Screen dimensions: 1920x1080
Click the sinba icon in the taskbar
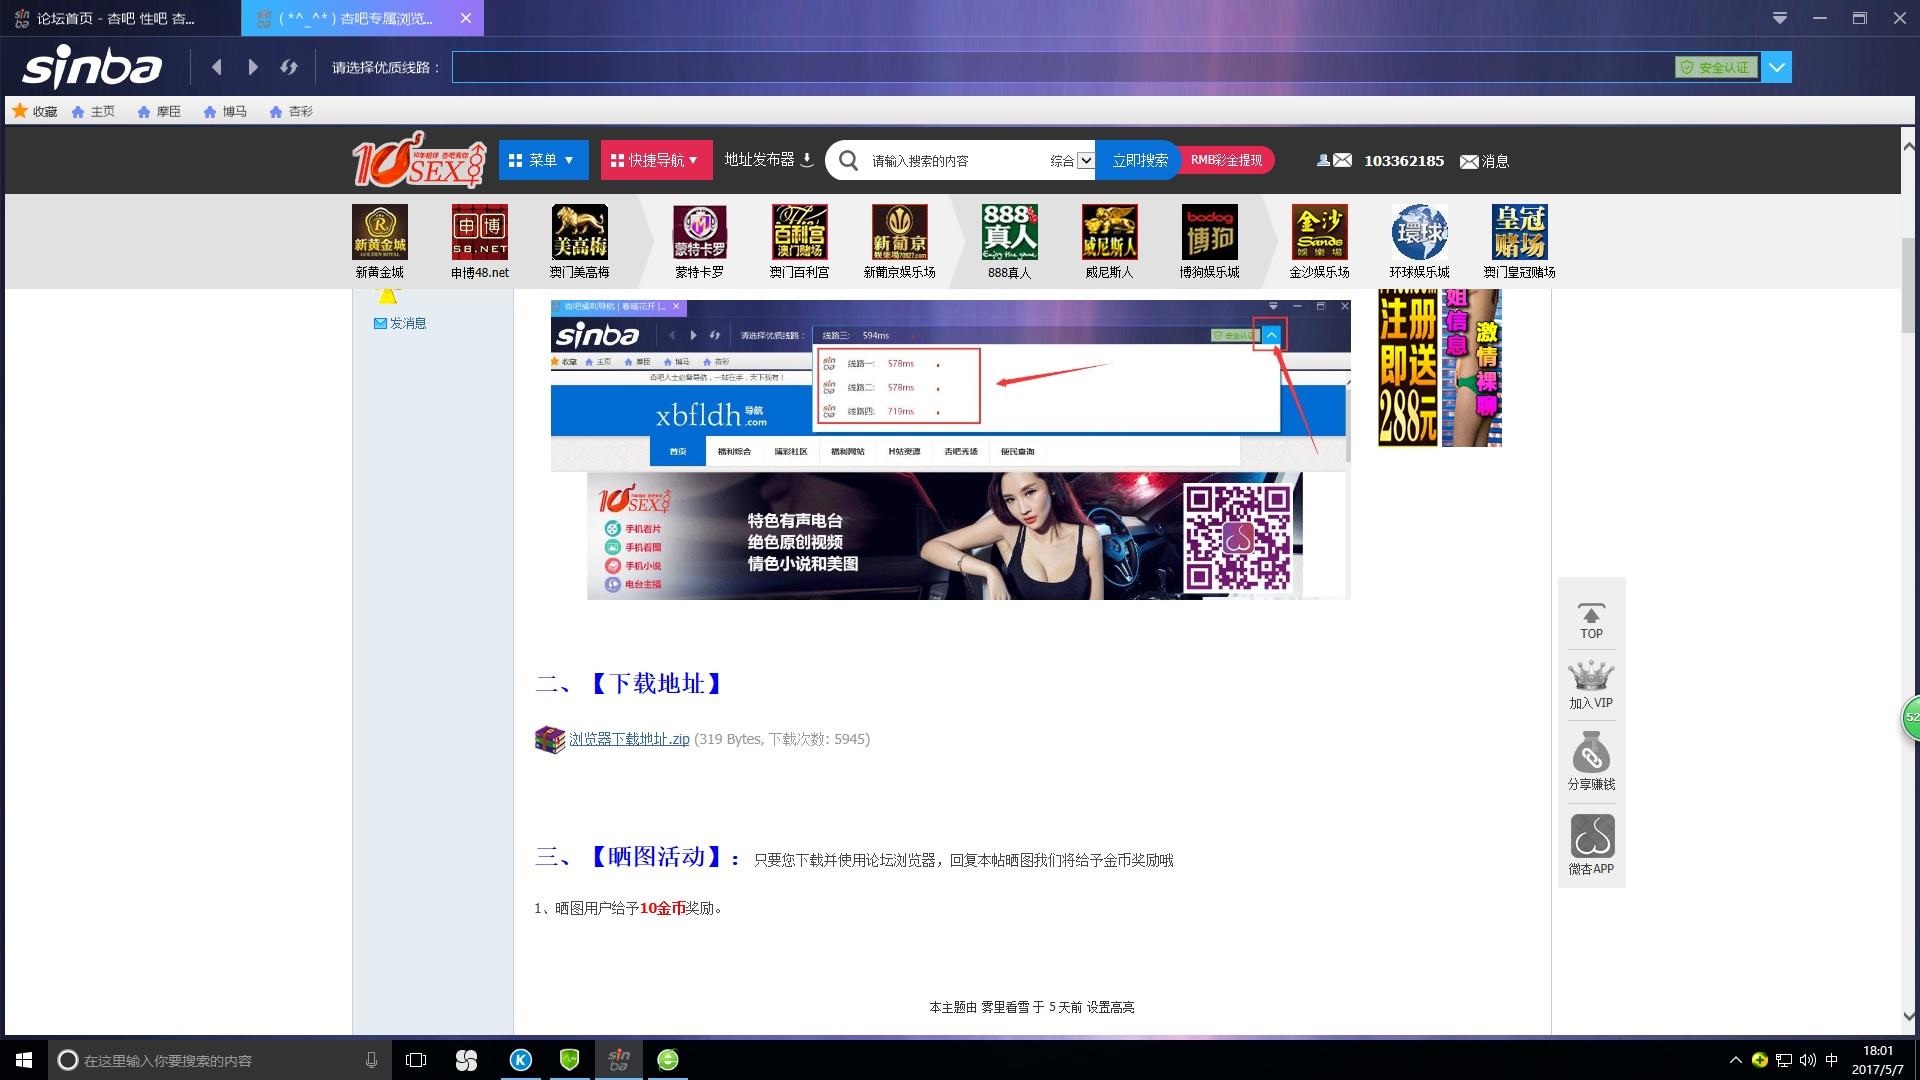click(x=618, y=1060)
